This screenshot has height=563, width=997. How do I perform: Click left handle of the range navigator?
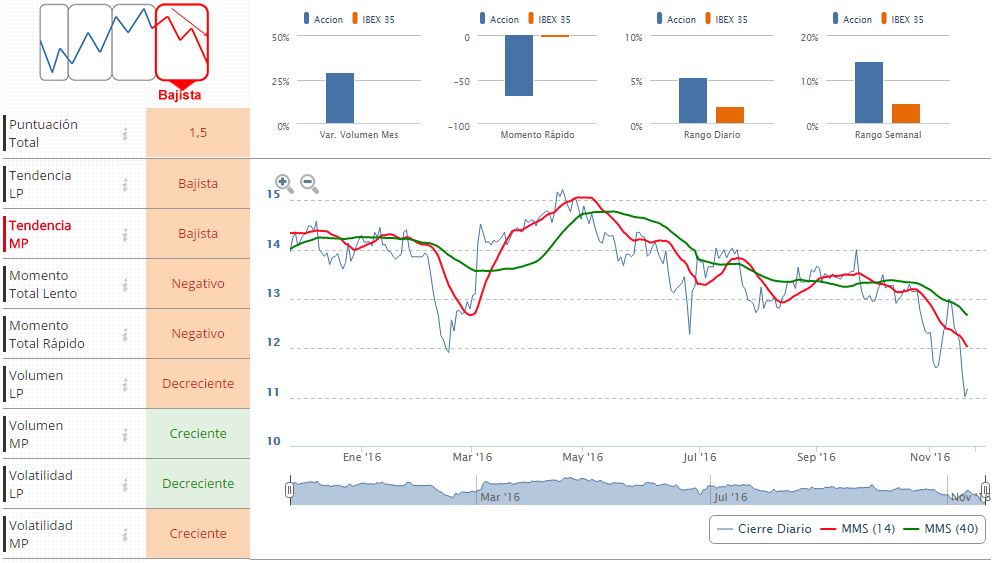[x=289, y=490]
